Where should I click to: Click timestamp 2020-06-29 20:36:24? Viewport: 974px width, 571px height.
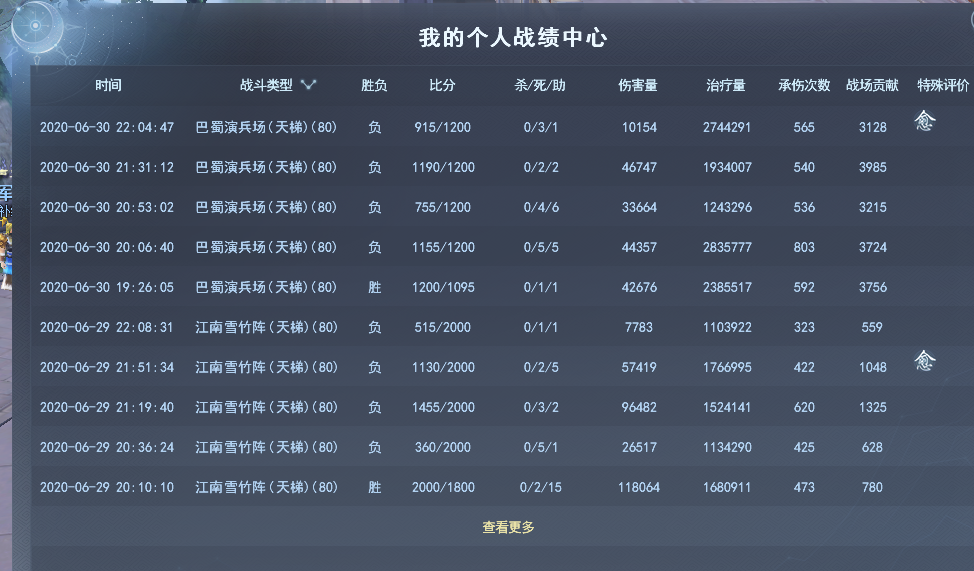(107, 447)
